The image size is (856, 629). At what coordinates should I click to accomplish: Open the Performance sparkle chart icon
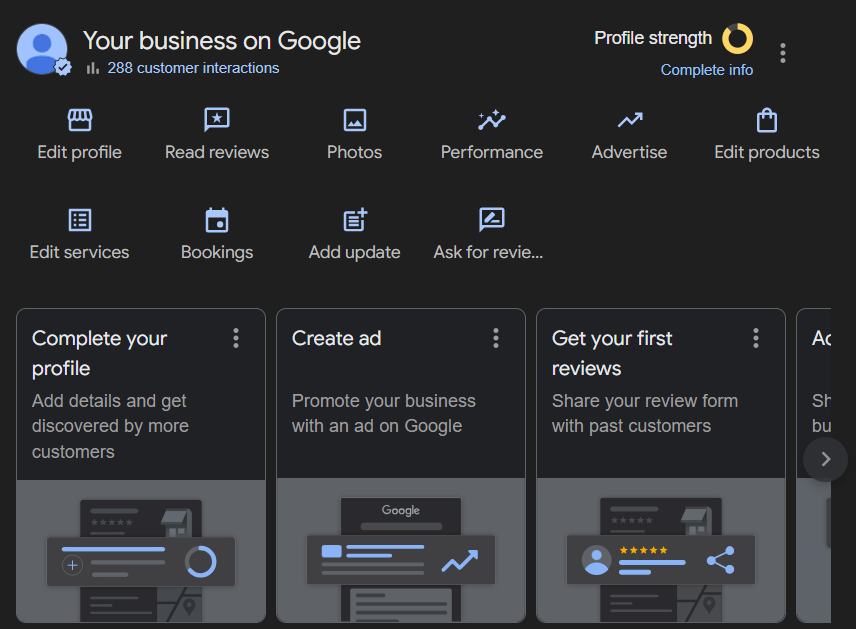point(491,120)
